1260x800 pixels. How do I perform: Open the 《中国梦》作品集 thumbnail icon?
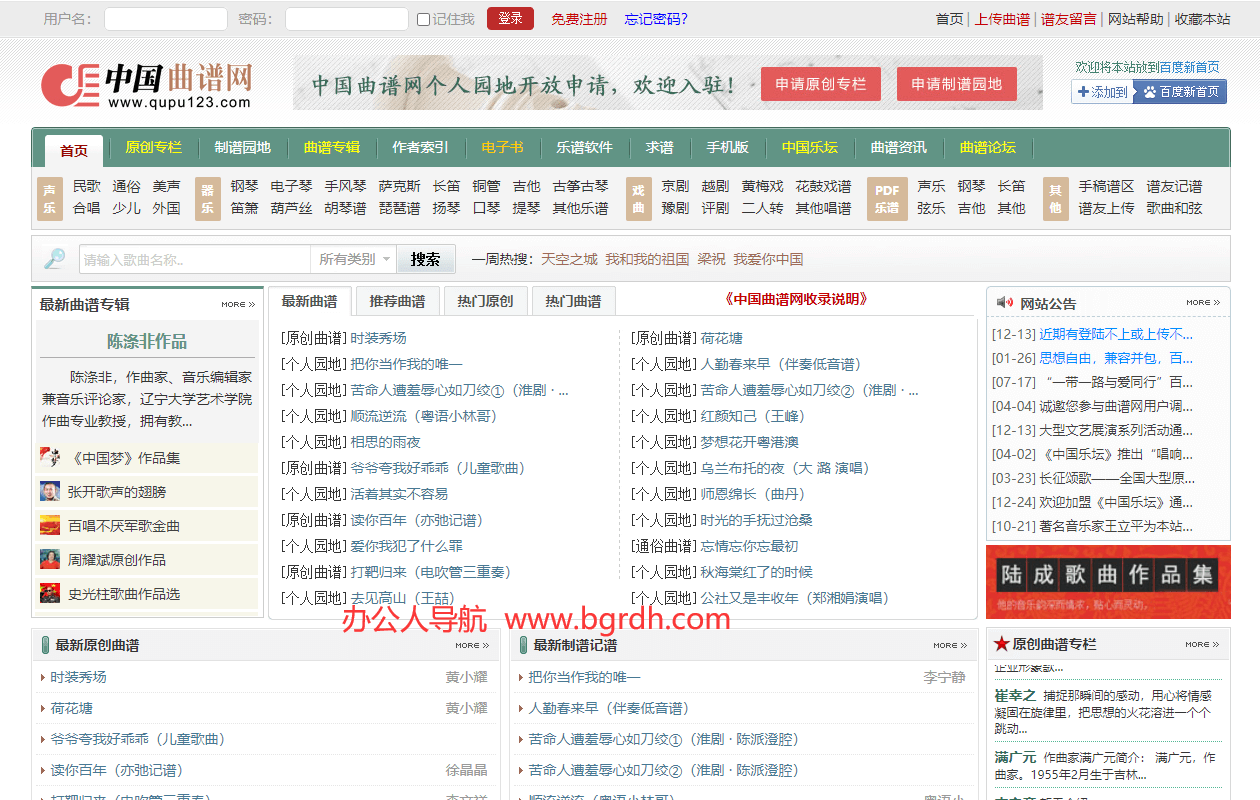click(50, 458)
